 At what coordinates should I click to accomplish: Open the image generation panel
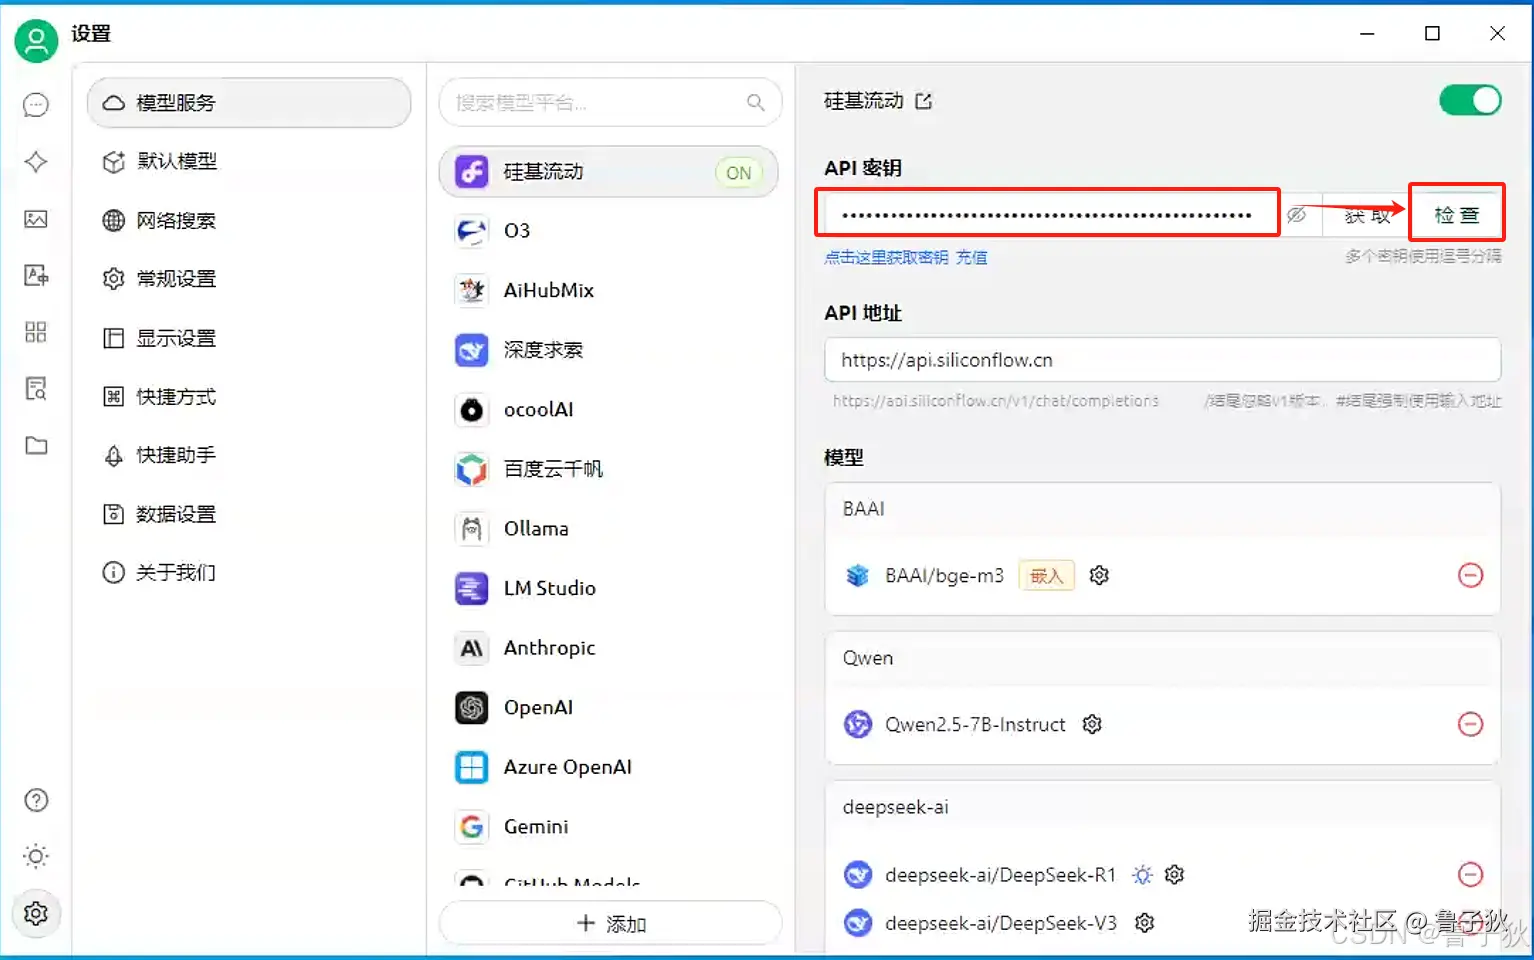click(x=36, y=220)
